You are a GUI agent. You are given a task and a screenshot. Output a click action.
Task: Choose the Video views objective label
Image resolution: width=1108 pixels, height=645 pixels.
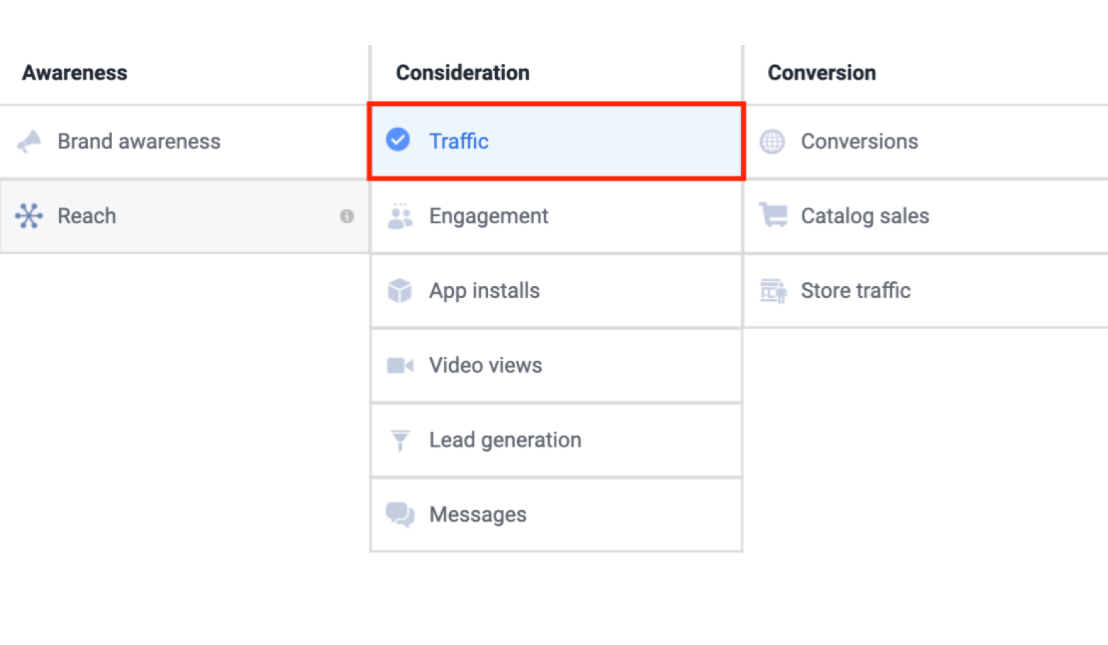point(485,366)
